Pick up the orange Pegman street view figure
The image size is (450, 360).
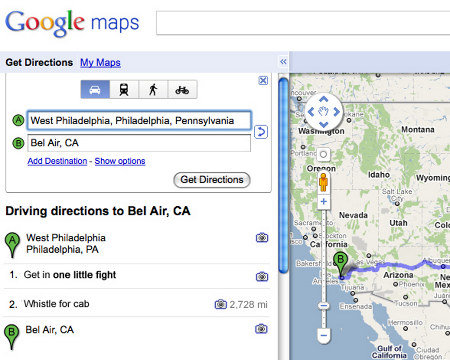[x=323, y=182]
